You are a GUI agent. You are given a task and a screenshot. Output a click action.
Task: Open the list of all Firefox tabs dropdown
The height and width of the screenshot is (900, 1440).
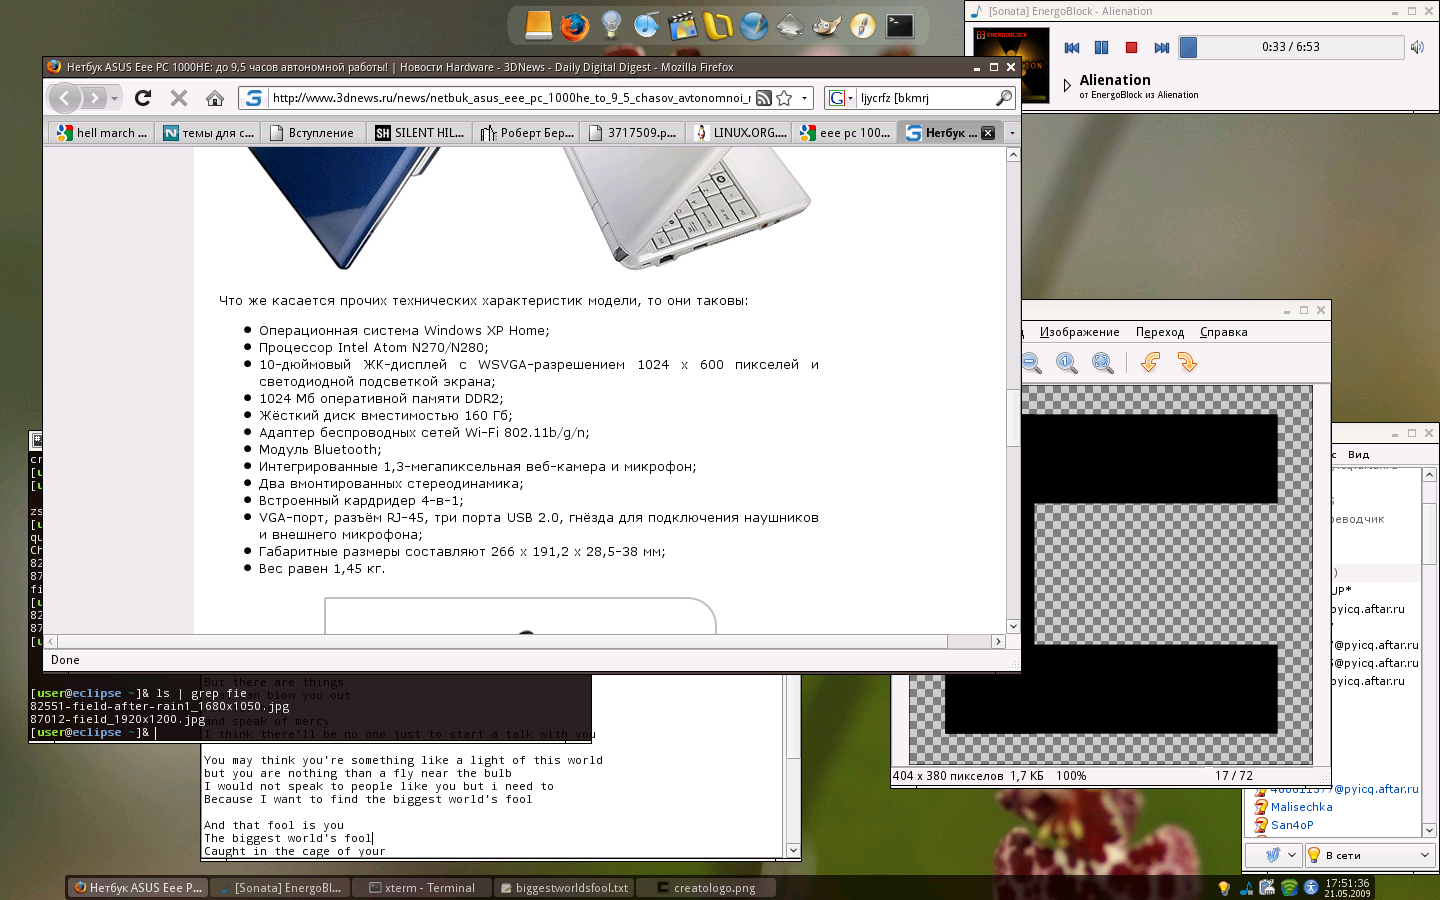(1012, 133)
